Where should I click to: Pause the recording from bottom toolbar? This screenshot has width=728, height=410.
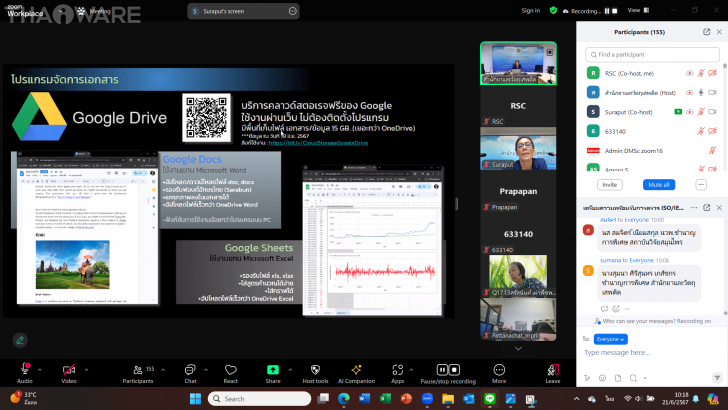pos(442,370)
